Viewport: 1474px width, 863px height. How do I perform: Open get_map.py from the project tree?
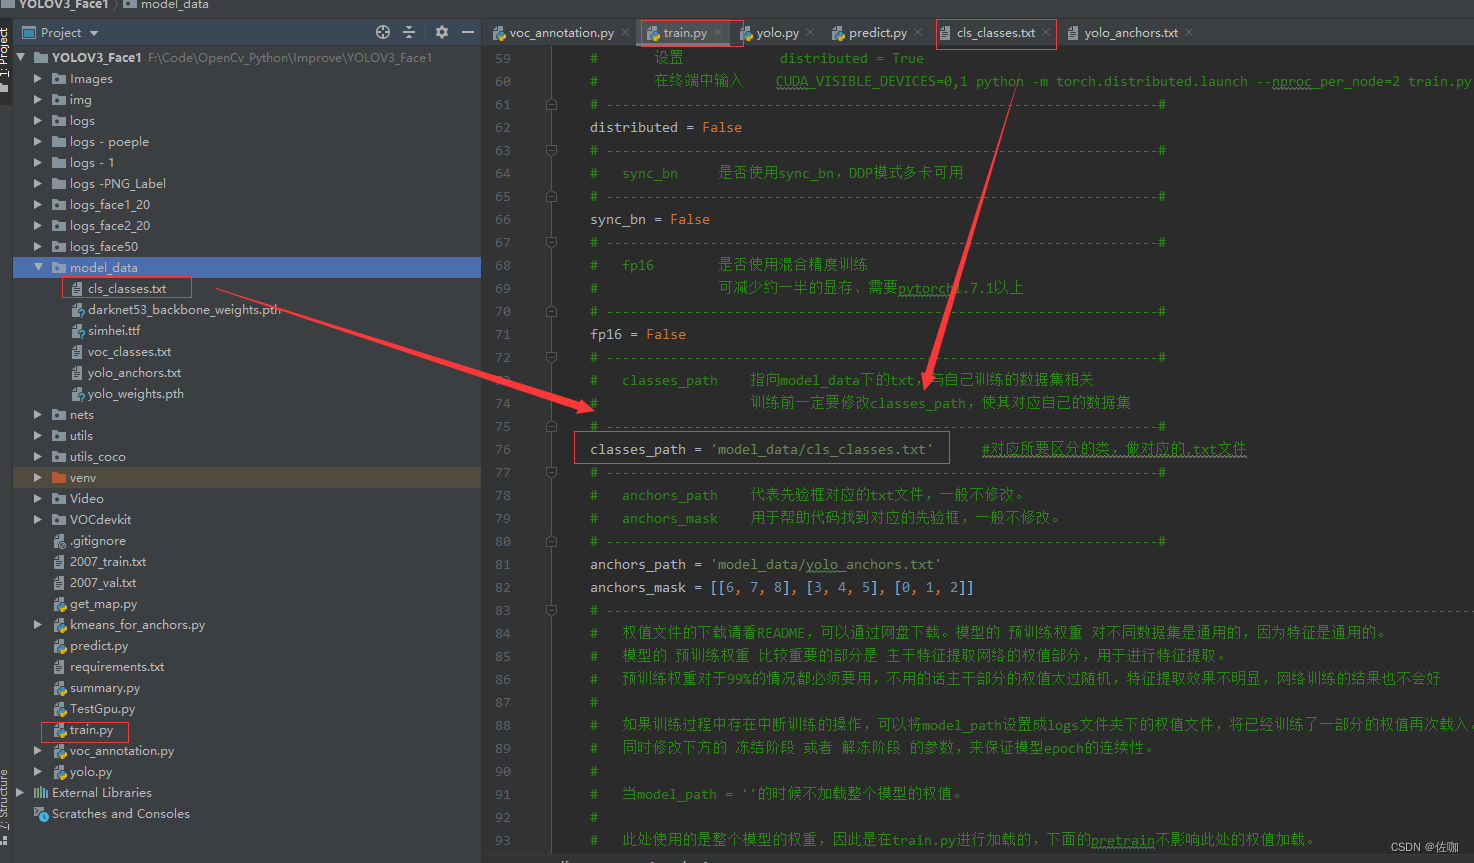103,604
